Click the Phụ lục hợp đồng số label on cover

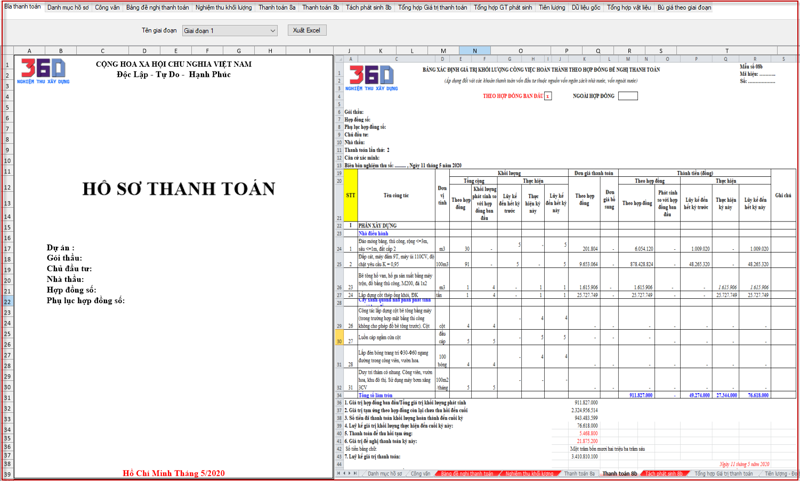86,301
